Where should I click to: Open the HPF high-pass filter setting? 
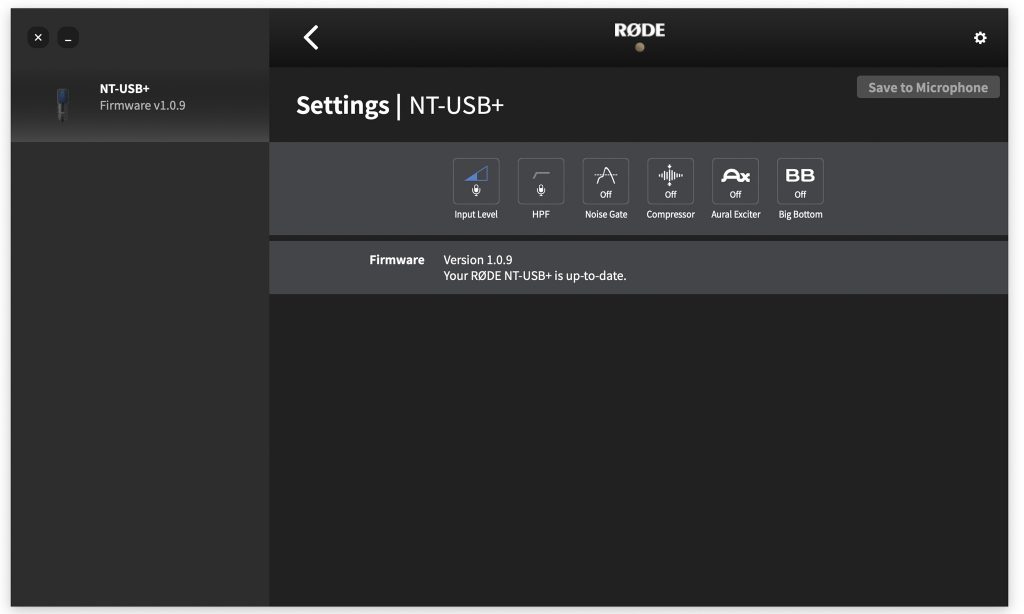point(541,181)
